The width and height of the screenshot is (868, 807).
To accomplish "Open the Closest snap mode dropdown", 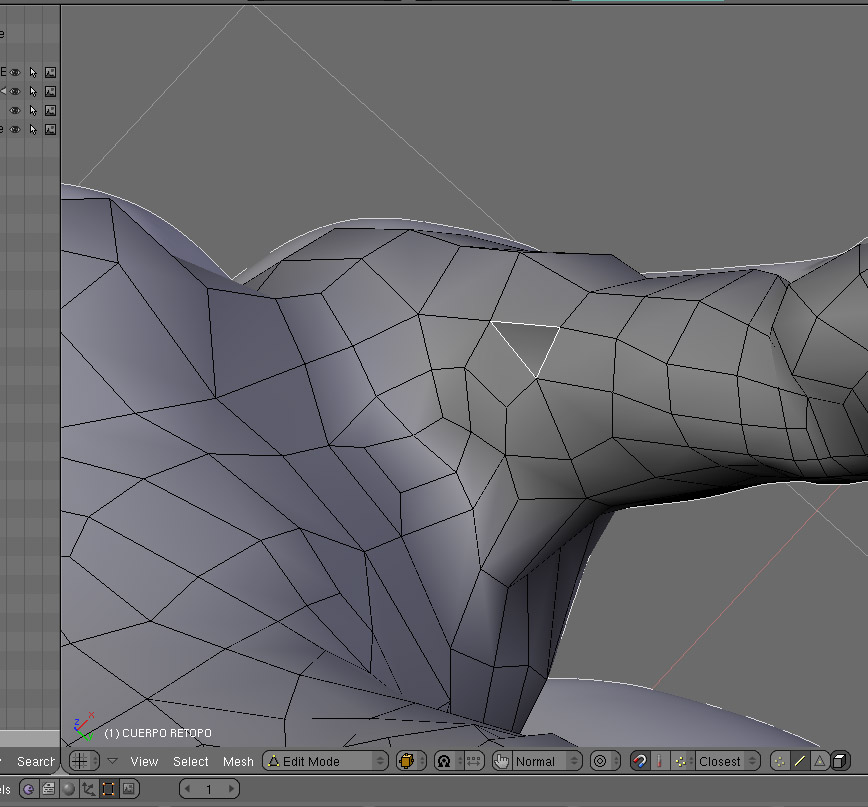I will point(728,761).
